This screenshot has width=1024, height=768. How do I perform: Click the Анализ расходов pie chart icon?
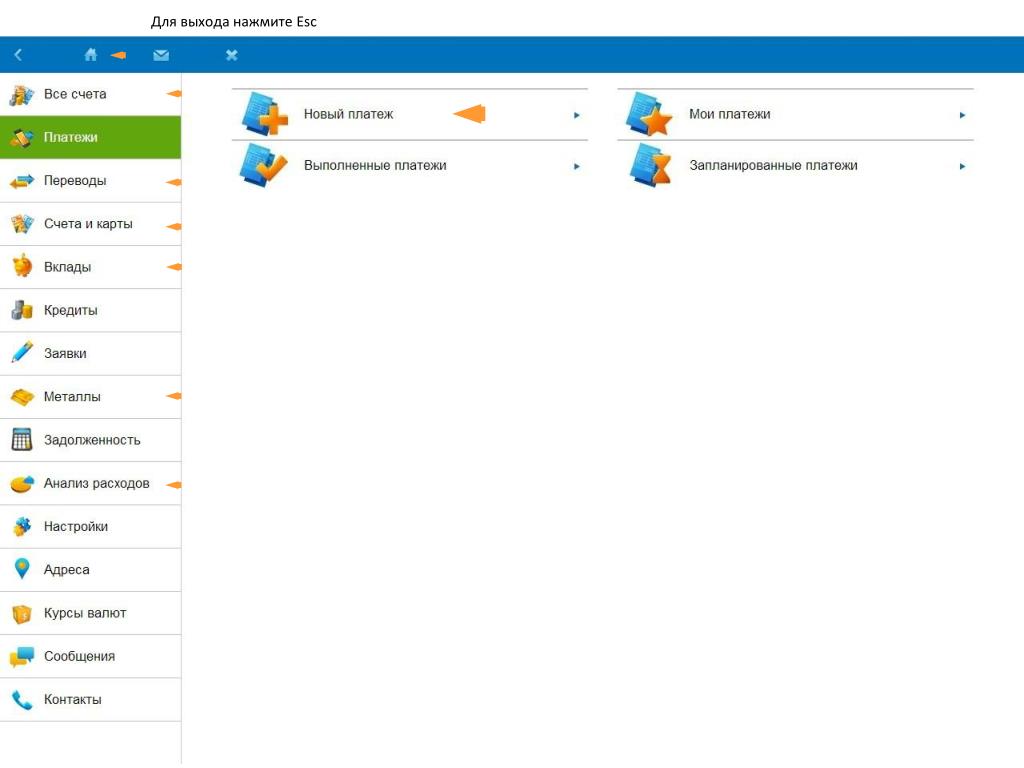pyautogui.click(x=22, y=484)
